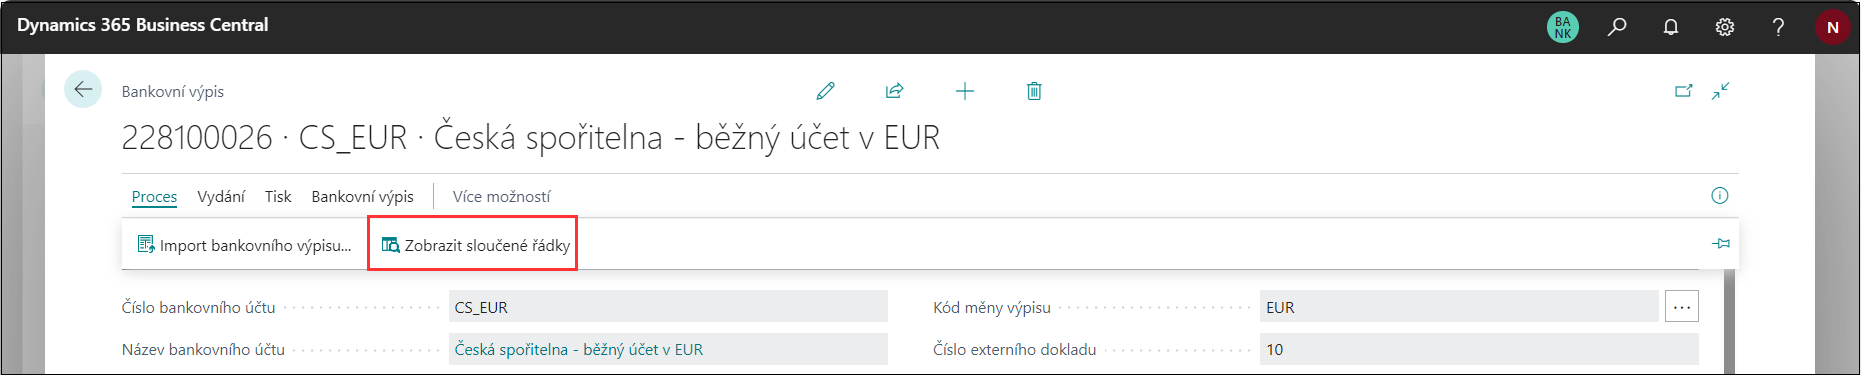
Task: Open search magnifier in top bar
Action: click(x=1617, y=27)
